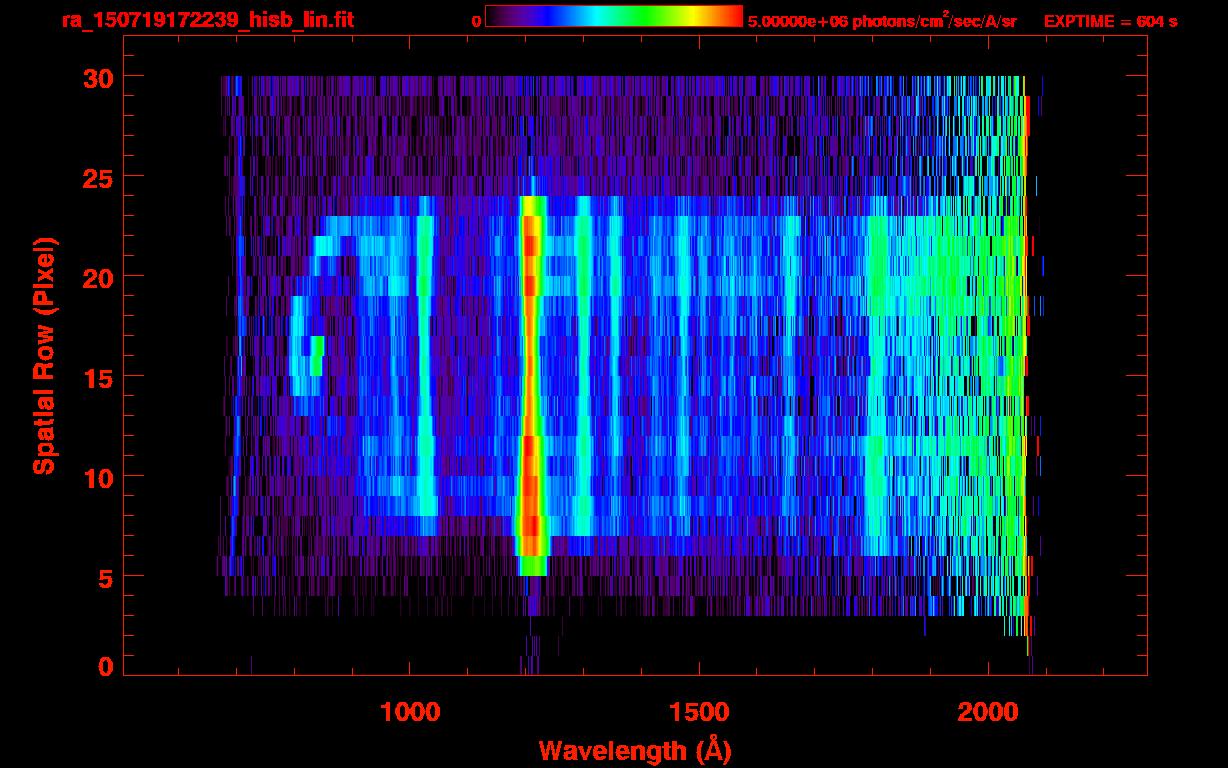
Task: Click the y-axis tick label 10
Action: click(x=99, y=477)
